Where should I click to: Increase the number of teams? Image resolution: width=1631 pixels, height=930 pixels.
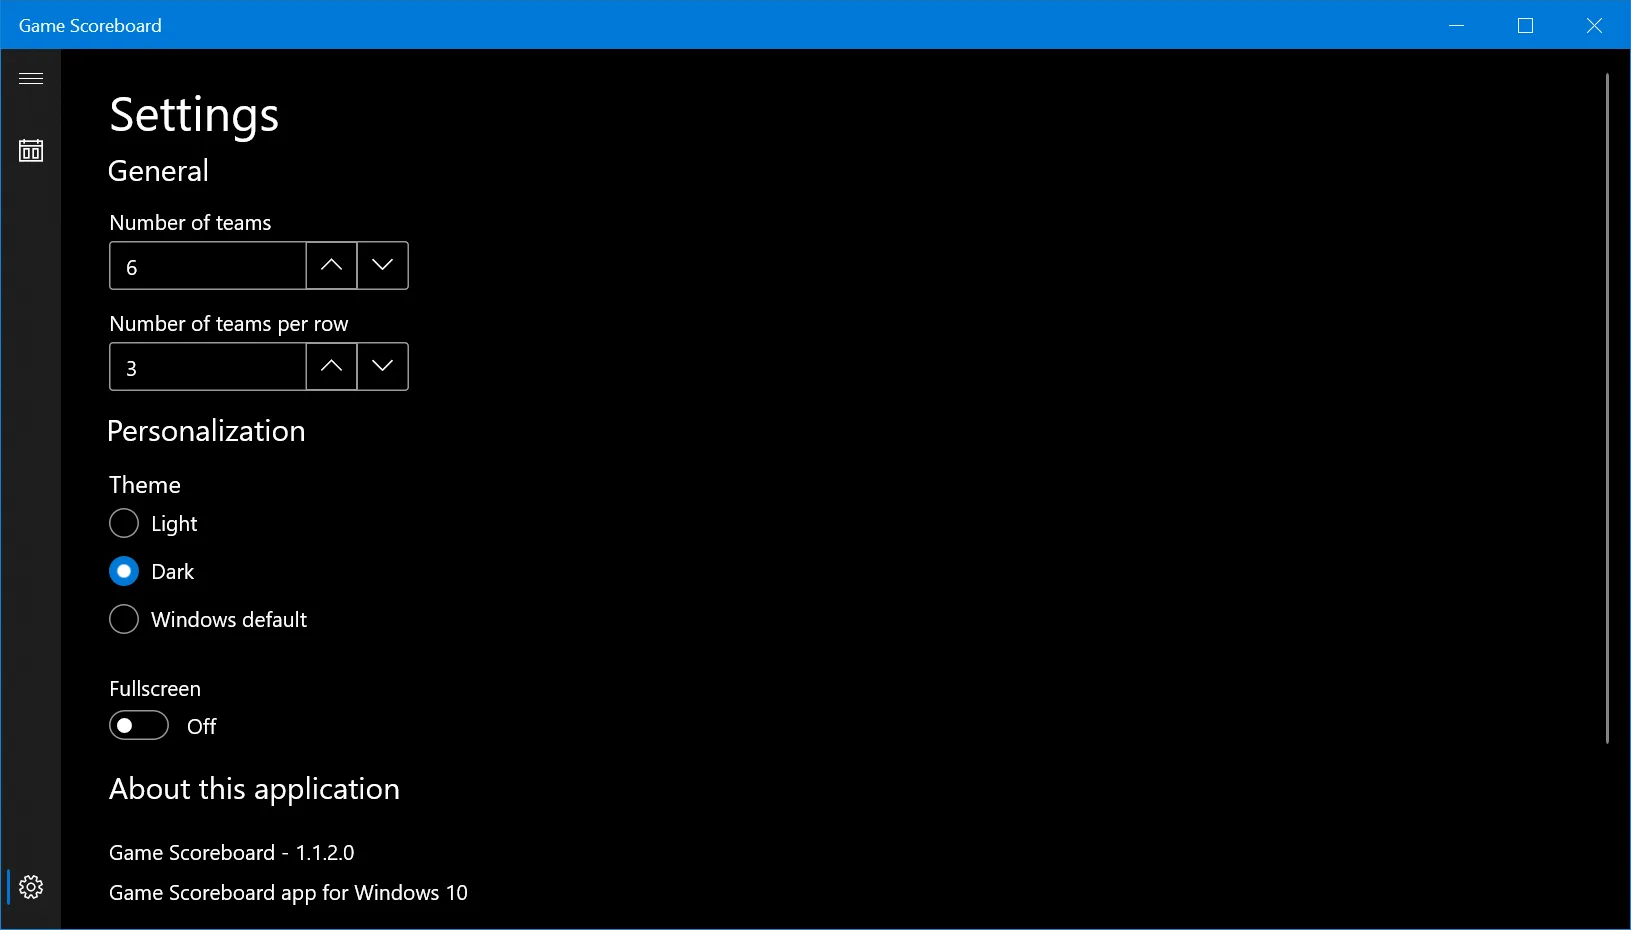[331, 265]
